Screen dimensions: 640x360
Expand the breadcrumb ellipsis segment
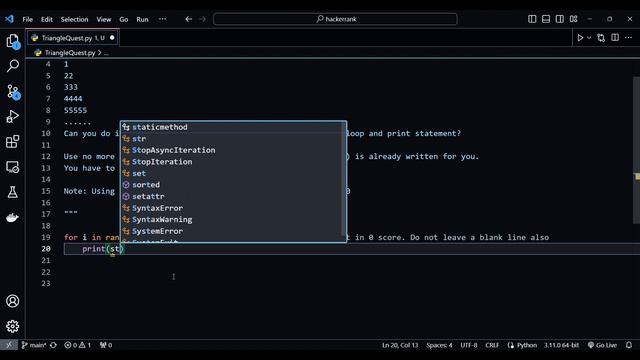(x=106, y=53)
